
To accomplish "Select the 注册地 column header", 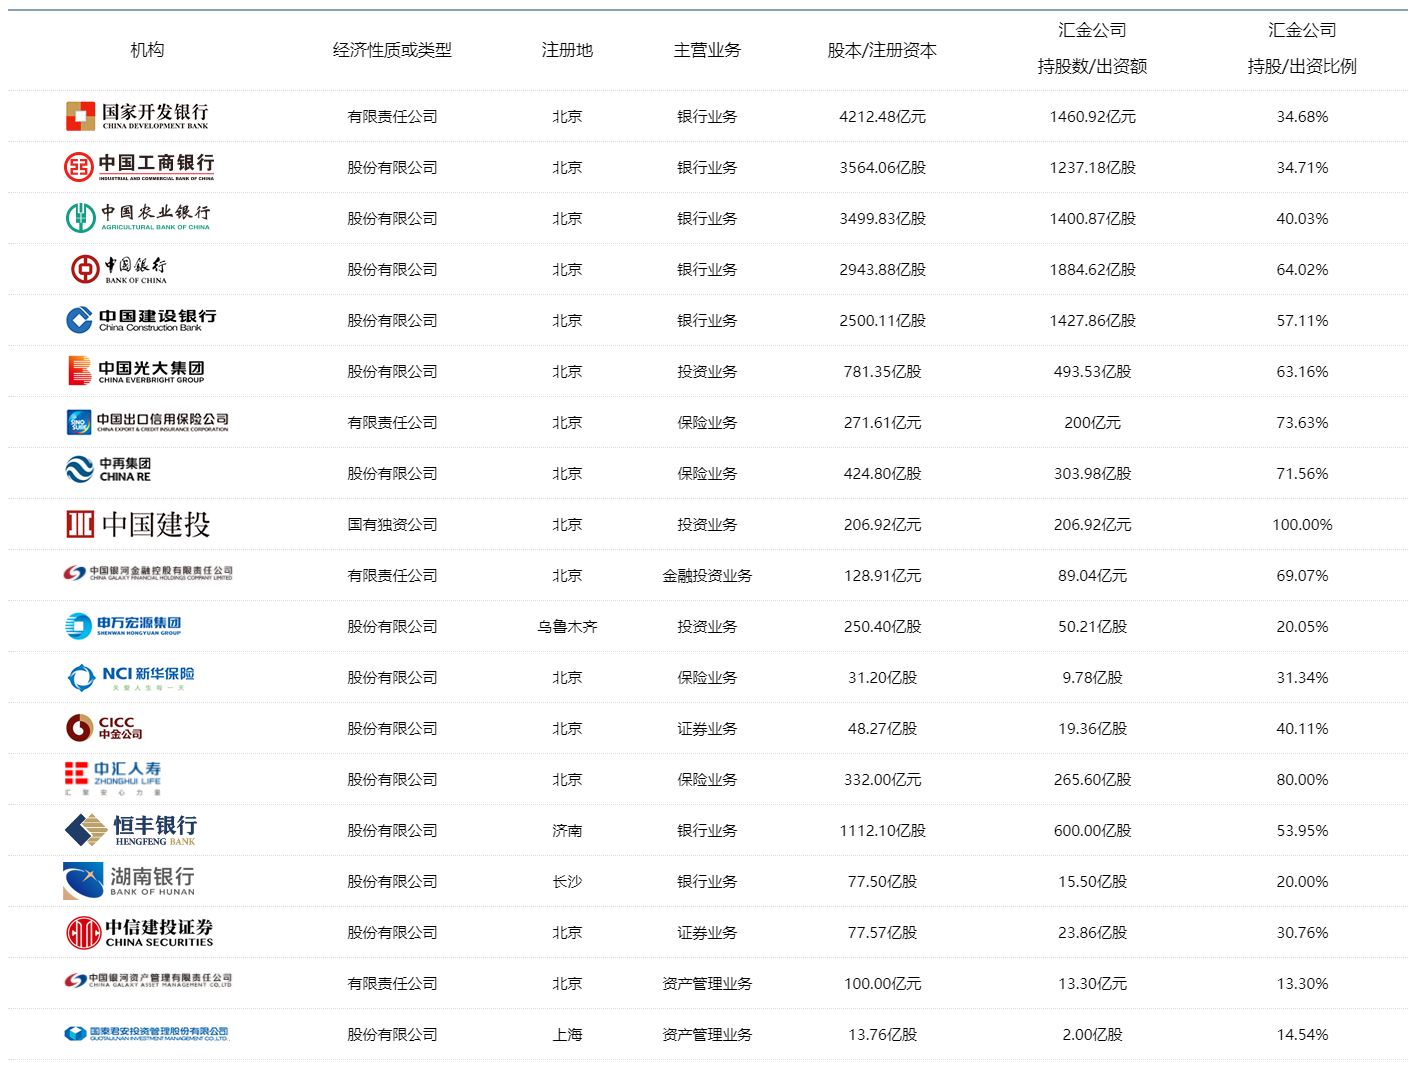I will pos(567,50).
